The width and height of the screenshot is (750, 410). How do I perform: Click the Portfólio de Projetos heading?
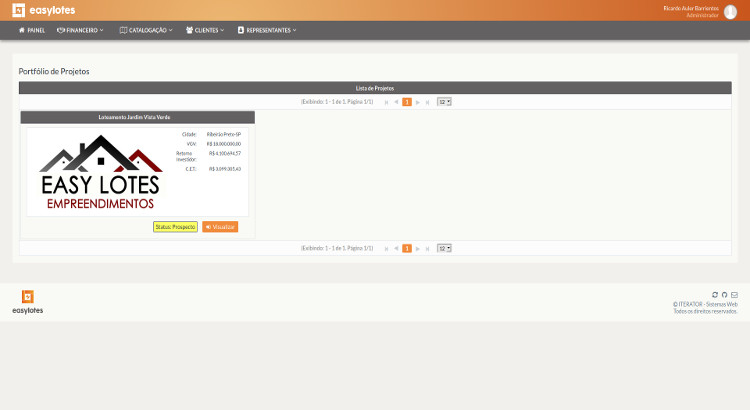pyautogui.click(x=54, y=71)
